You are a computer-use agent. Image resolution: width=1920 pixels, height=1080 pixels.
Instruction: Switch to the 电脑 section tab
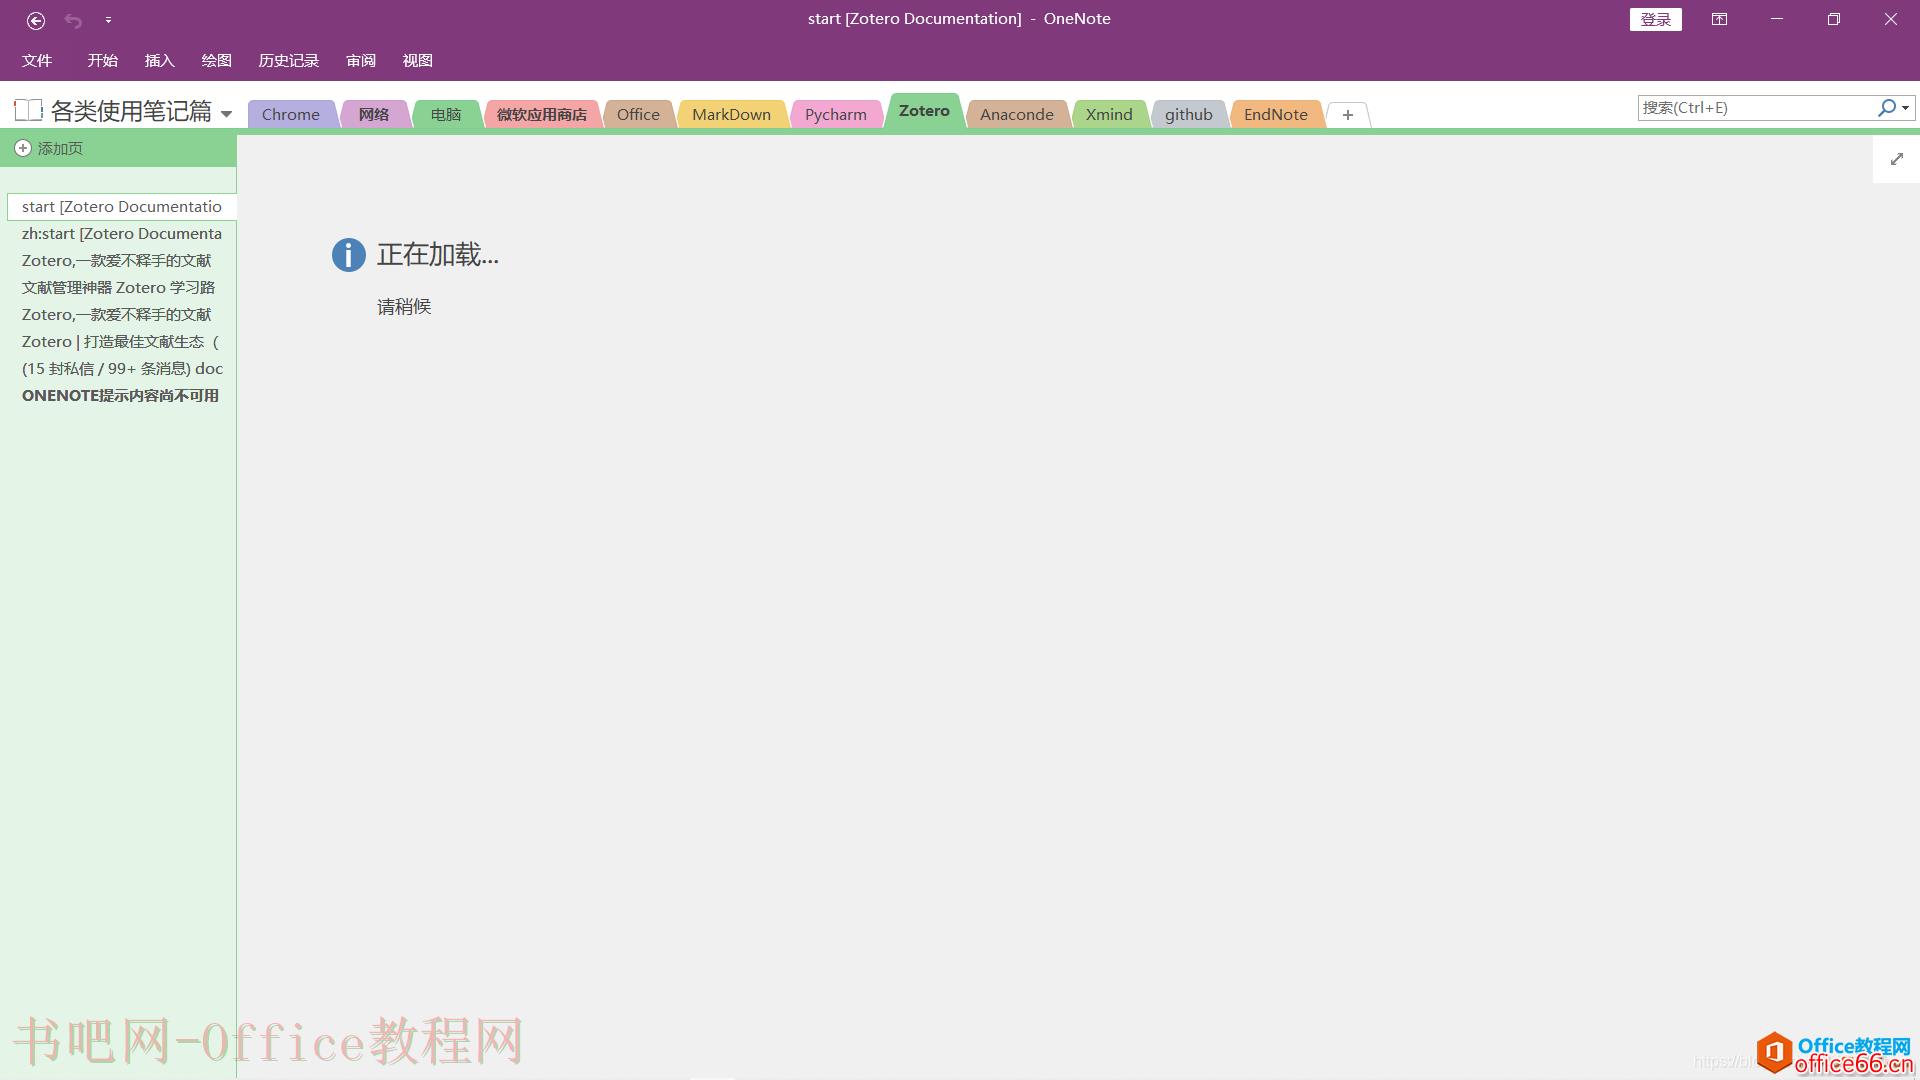(x=446, y=114)
